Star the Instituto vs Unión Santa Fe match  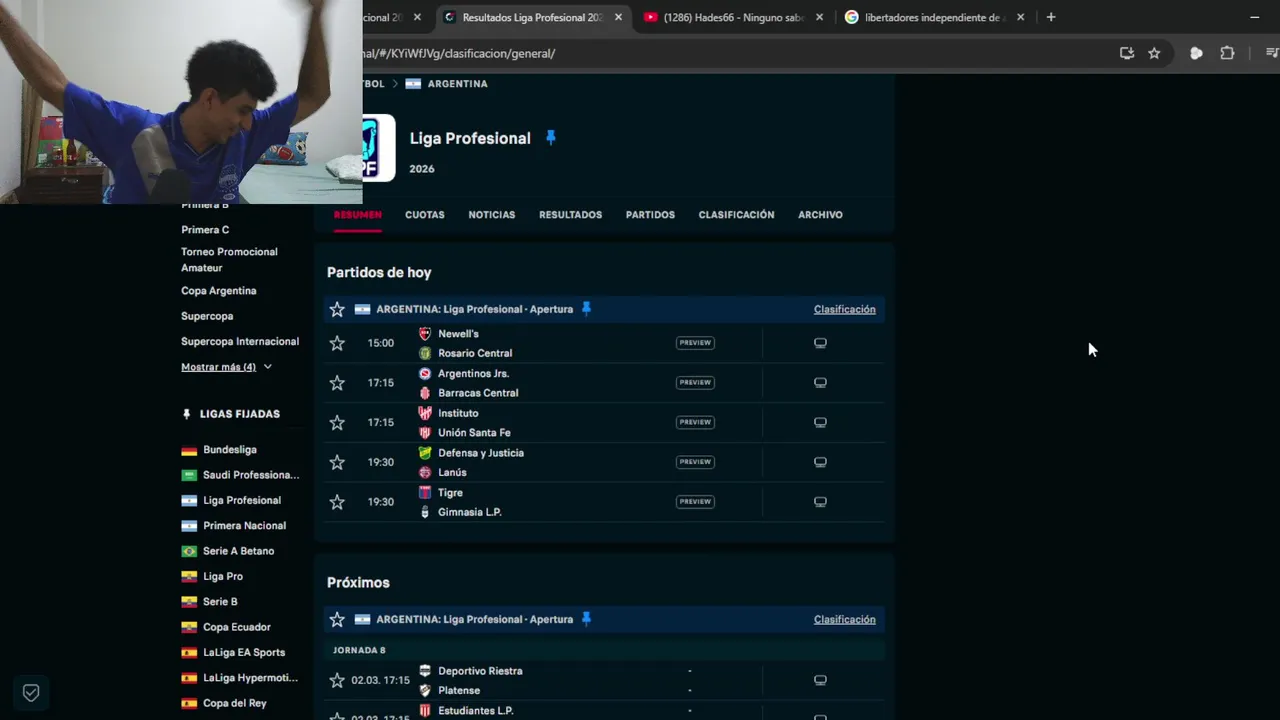coord(337,423)
